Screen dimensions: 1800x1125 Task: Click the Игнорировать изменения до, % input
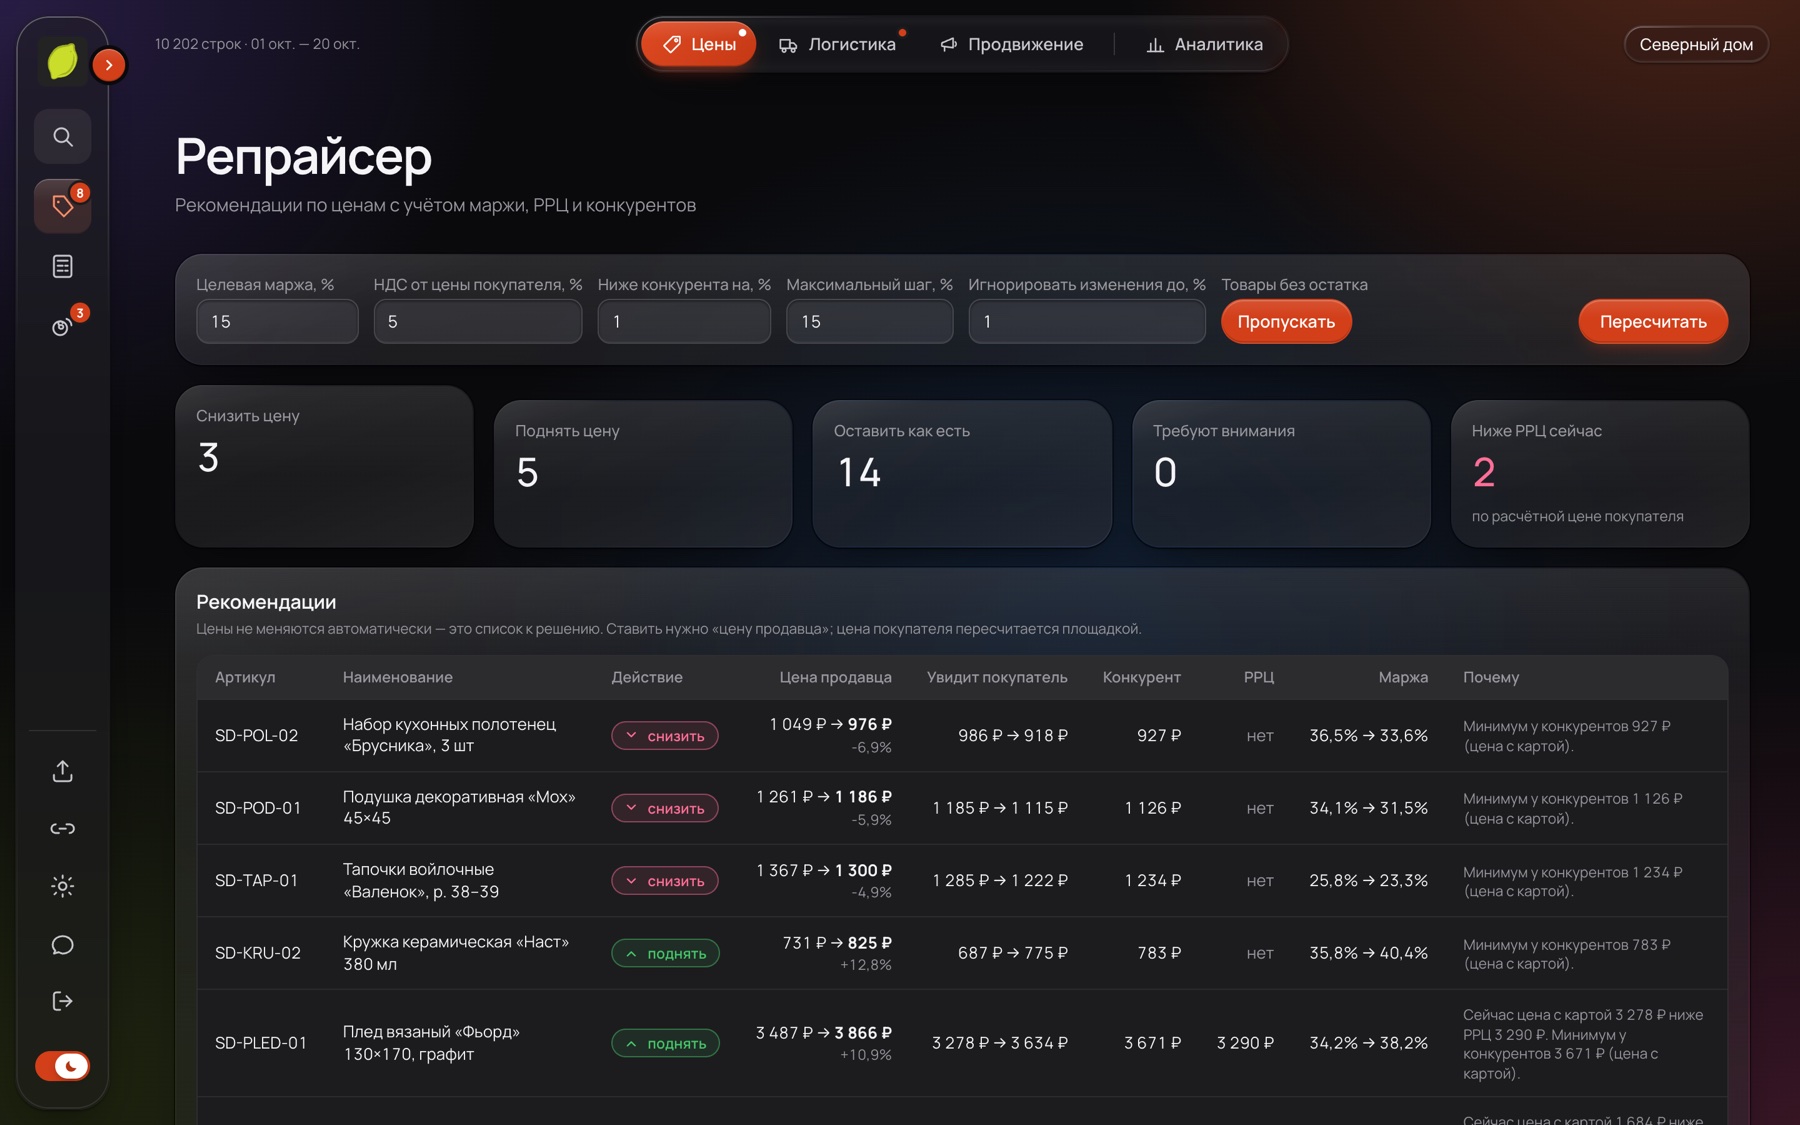tap(1087, 322)
